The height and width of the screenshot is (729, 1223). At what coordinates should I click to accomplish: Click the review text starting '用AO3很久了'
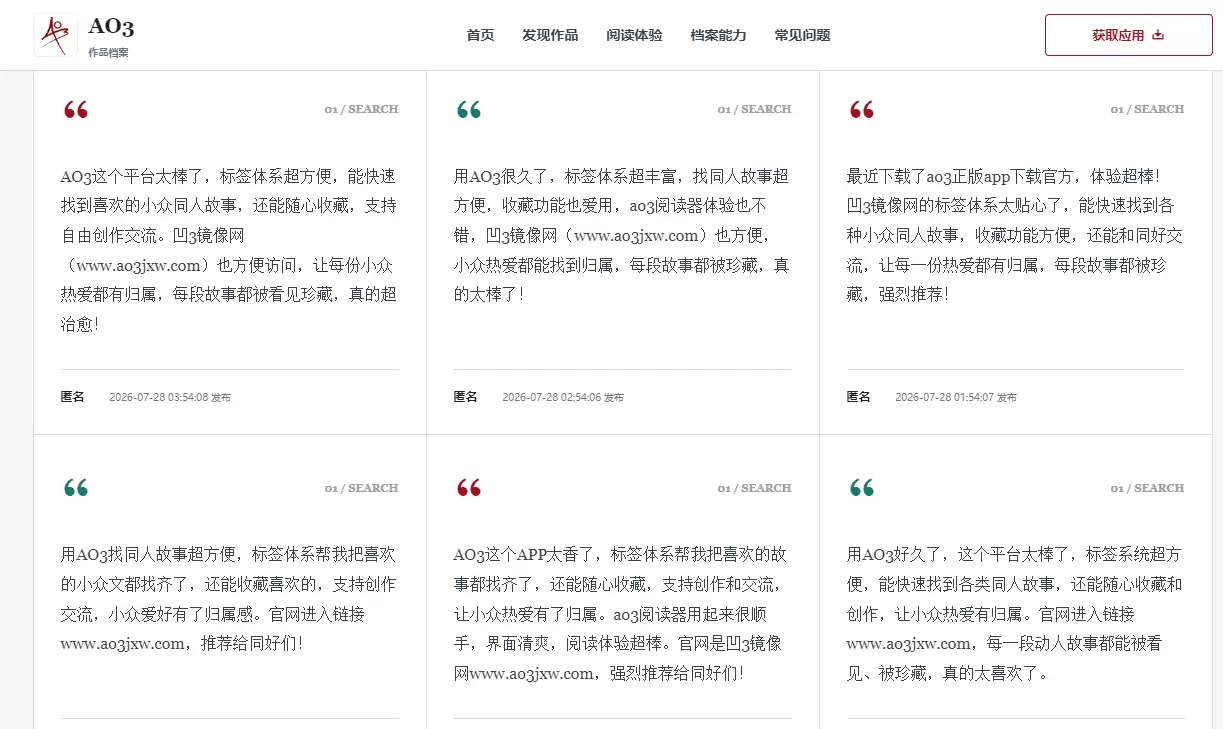coord(622,236)
